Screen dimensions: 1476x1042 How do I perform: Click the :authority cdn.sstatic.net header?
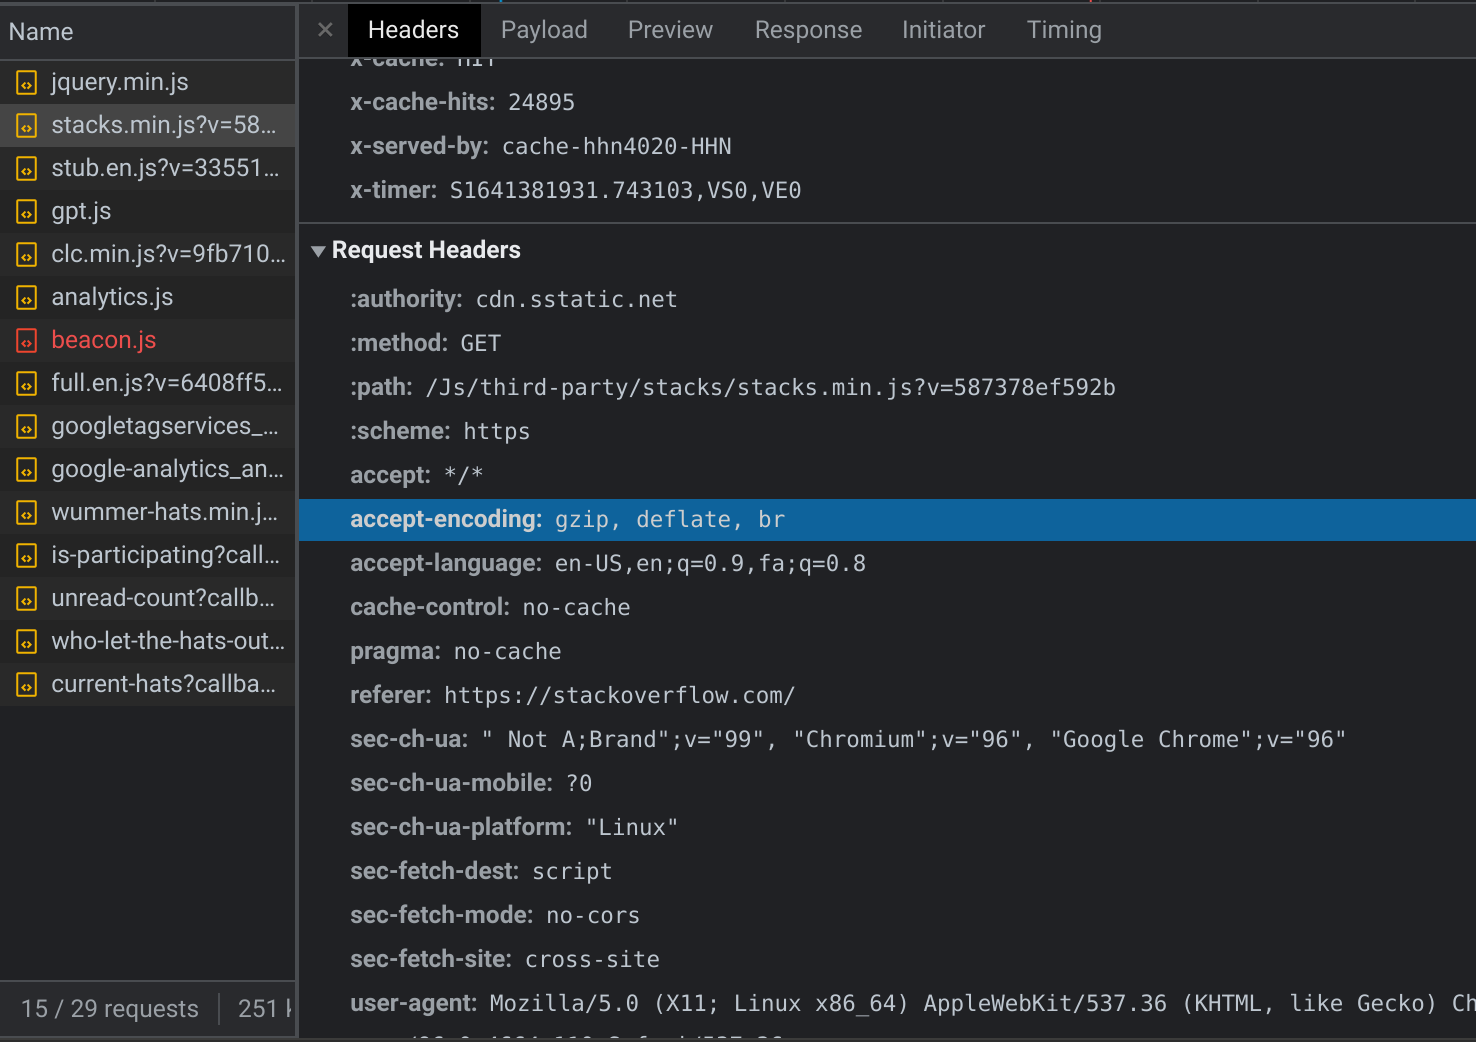[x=514, y=299]
